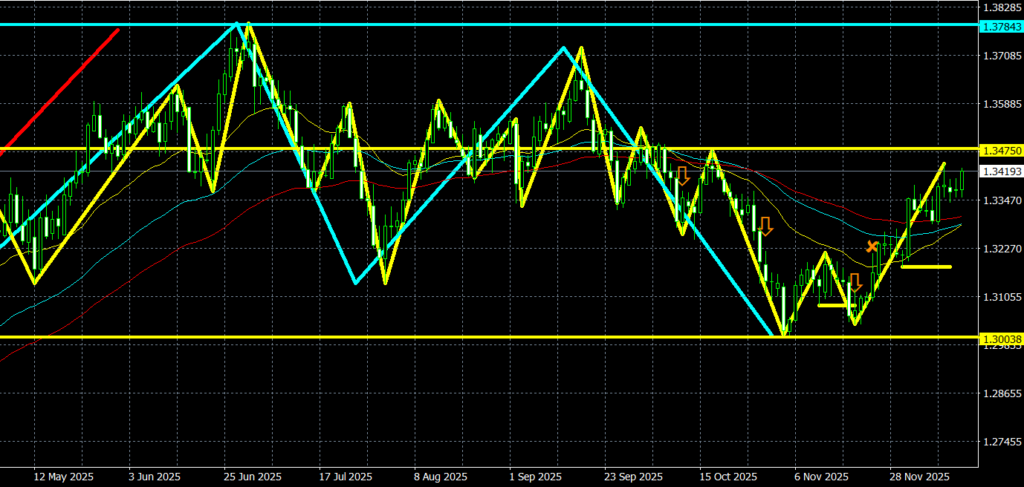
Task: Click the short yellow segment left of the lowest down arrow
Action: 832,305
